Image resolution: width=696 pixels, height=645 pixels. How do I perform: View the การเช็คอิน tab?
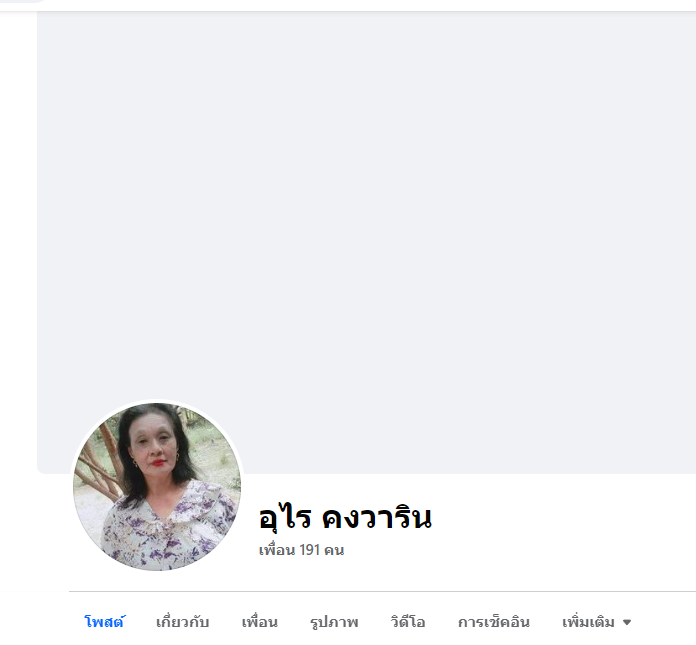494,621
